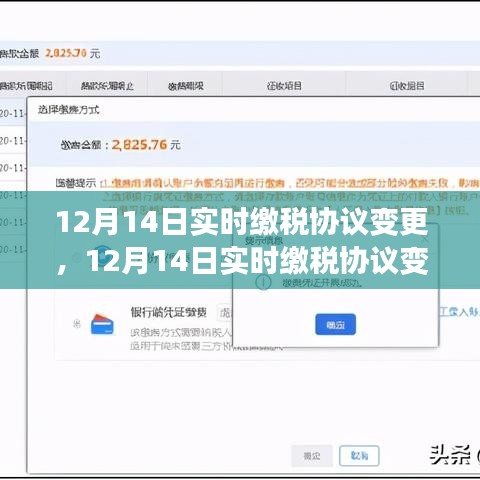Select the third table row dated 20-11
This screenshot has width=480, height=480.
[x=13, y=168]
